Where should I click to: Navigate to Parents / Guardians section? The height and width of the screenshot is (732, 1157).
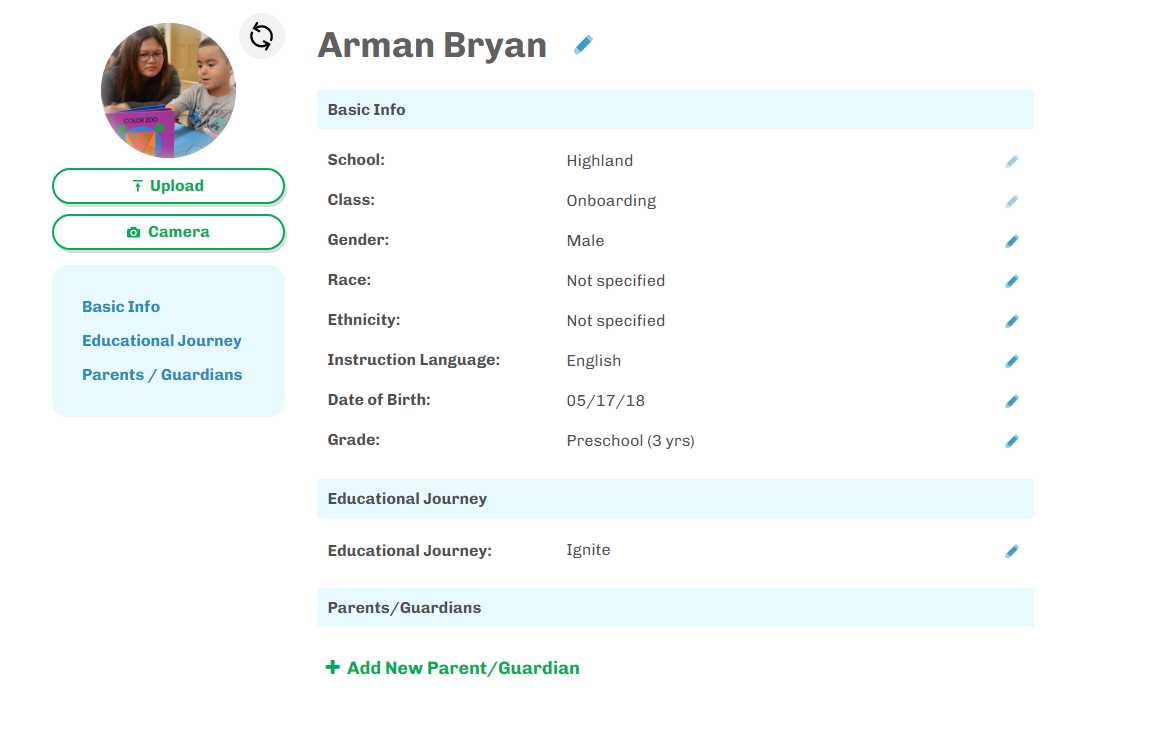pos(162,375)
